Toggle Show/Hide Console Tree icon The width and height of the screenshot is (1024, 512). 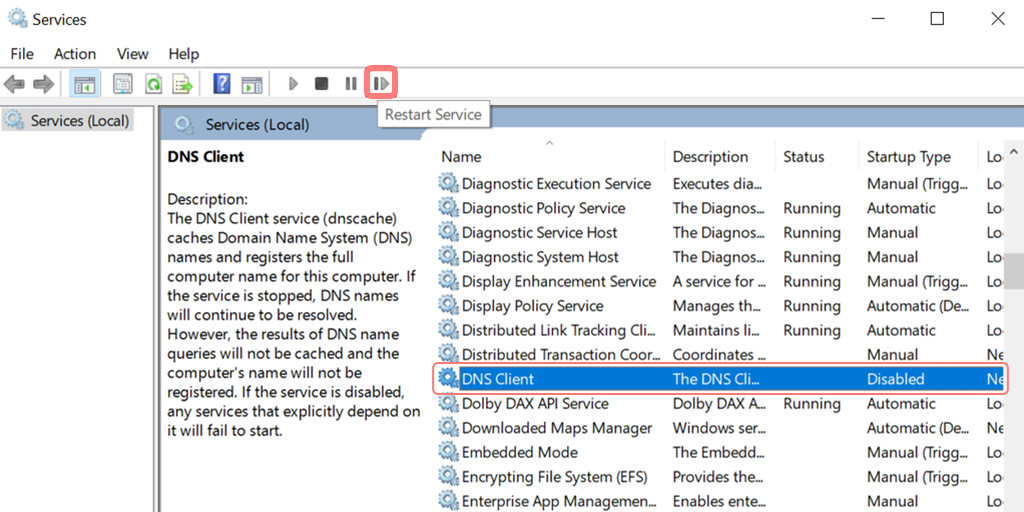pos(84,84)
